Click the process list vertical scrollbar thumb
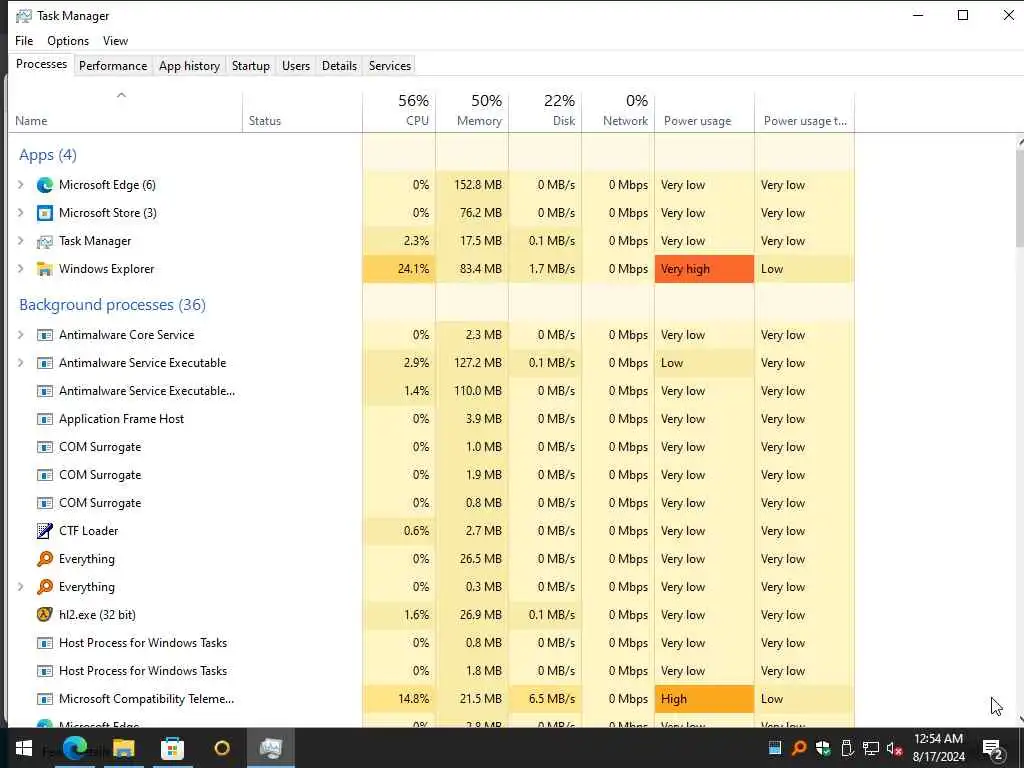1024x768 pixels. 1020,198
